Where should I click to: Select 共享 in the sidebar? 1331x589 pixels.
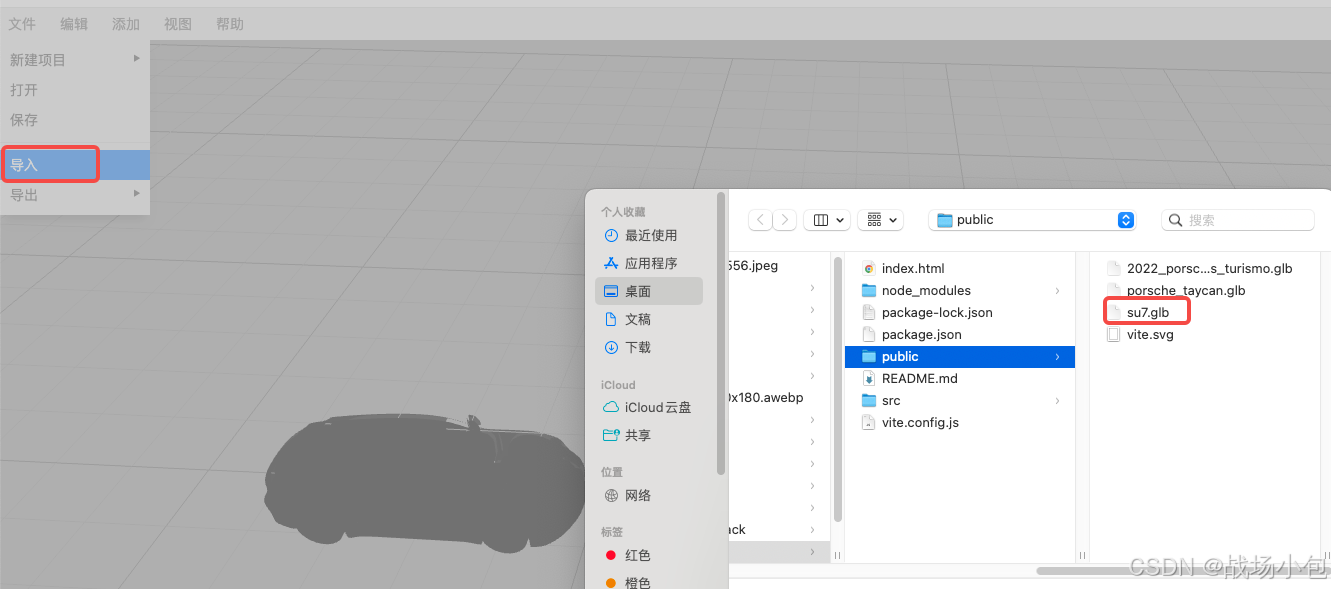[x=649, y=435]
